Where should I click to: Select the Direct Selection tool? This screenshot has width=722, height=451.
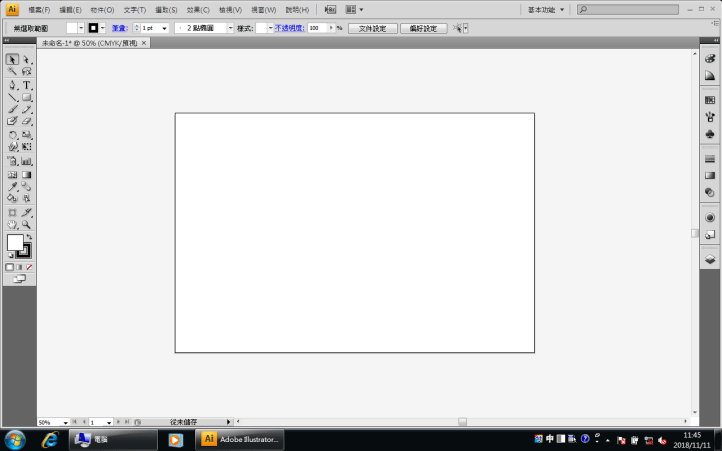click(27, 59)
